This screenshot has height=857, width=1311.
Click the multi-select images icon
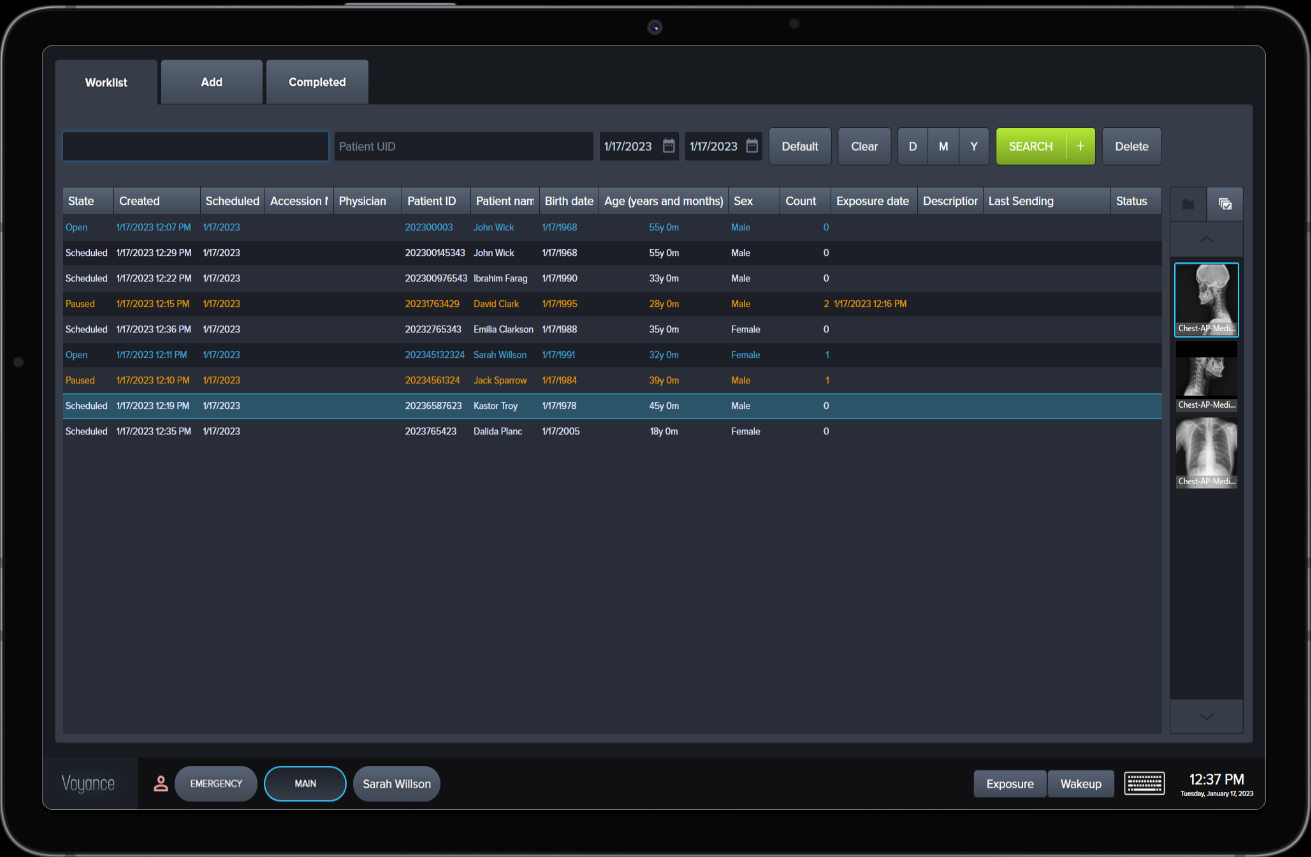(x=1225, y=204)
